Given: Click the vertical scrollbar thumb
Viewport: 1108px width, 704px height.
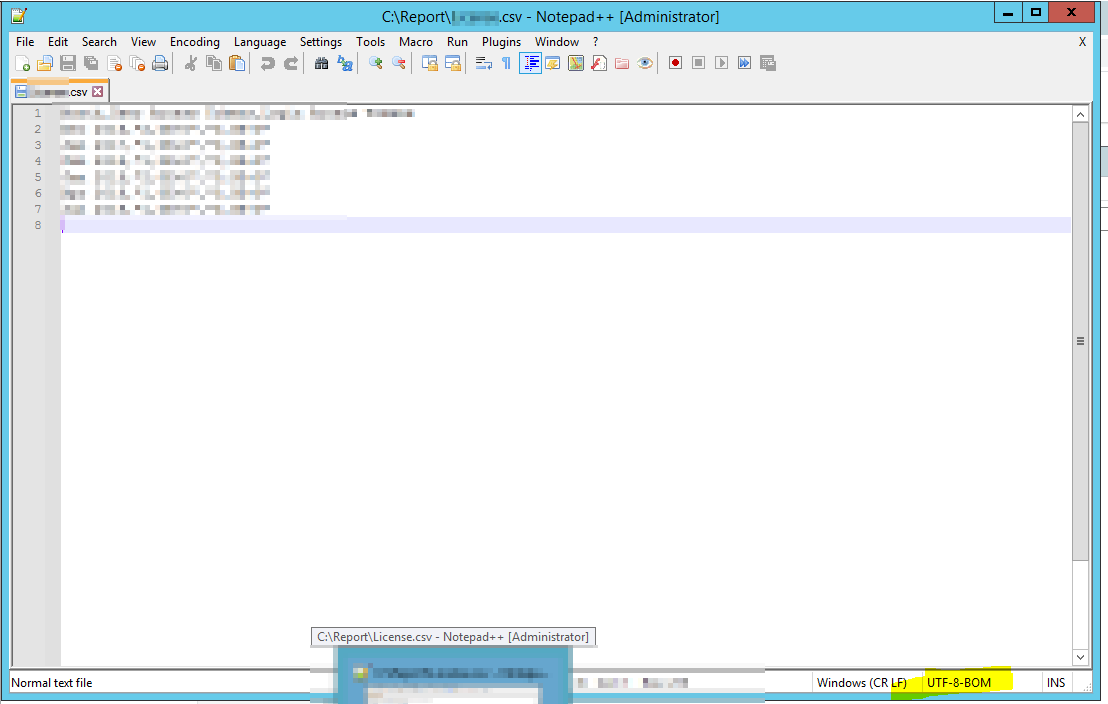Looking at the screenshot, I should [1080, 341].
